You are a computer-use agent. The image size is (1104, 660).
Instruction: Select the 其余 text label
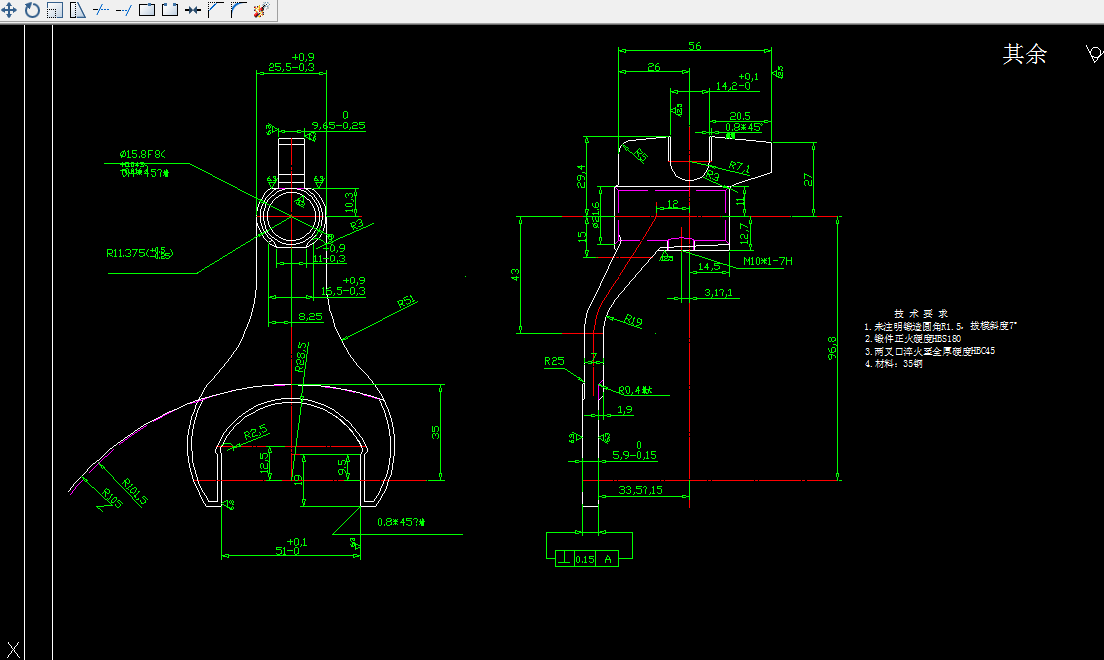[1024, 54]
